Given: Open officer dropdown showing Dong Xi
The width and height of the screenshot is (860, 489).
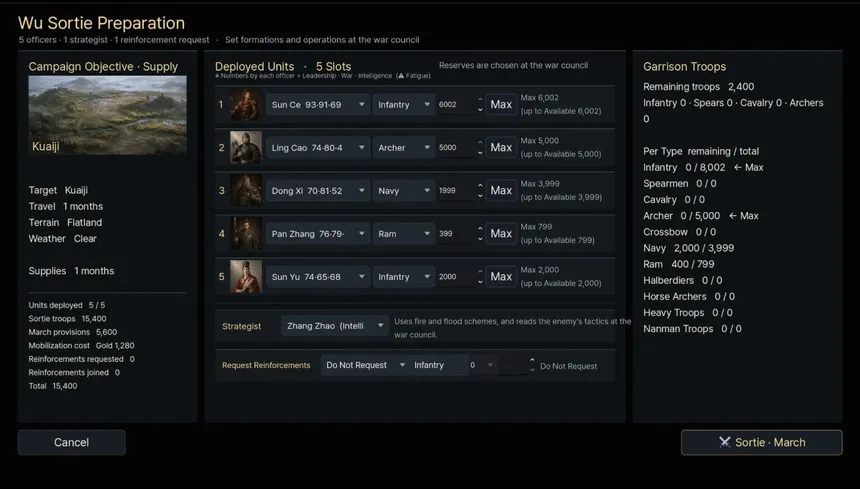Looking at the screenshot, I should (318, 191).
